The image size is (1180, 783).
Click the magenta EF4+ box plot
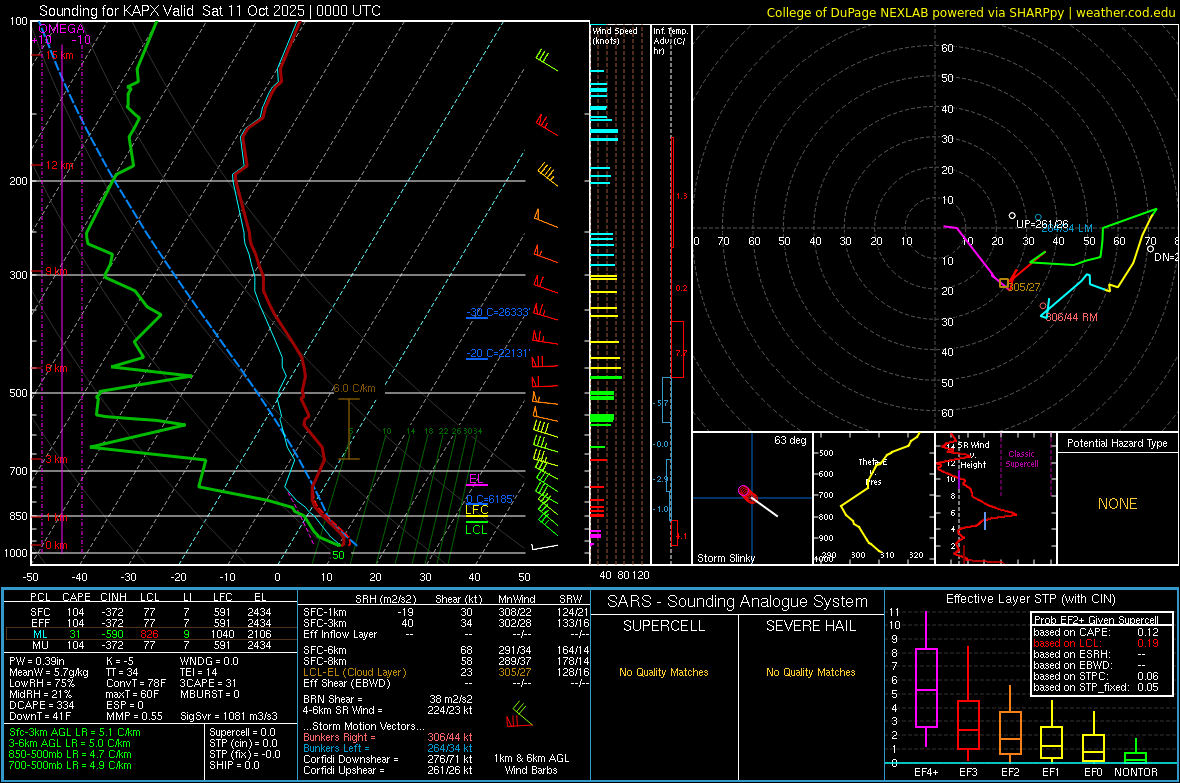(926, 680)
